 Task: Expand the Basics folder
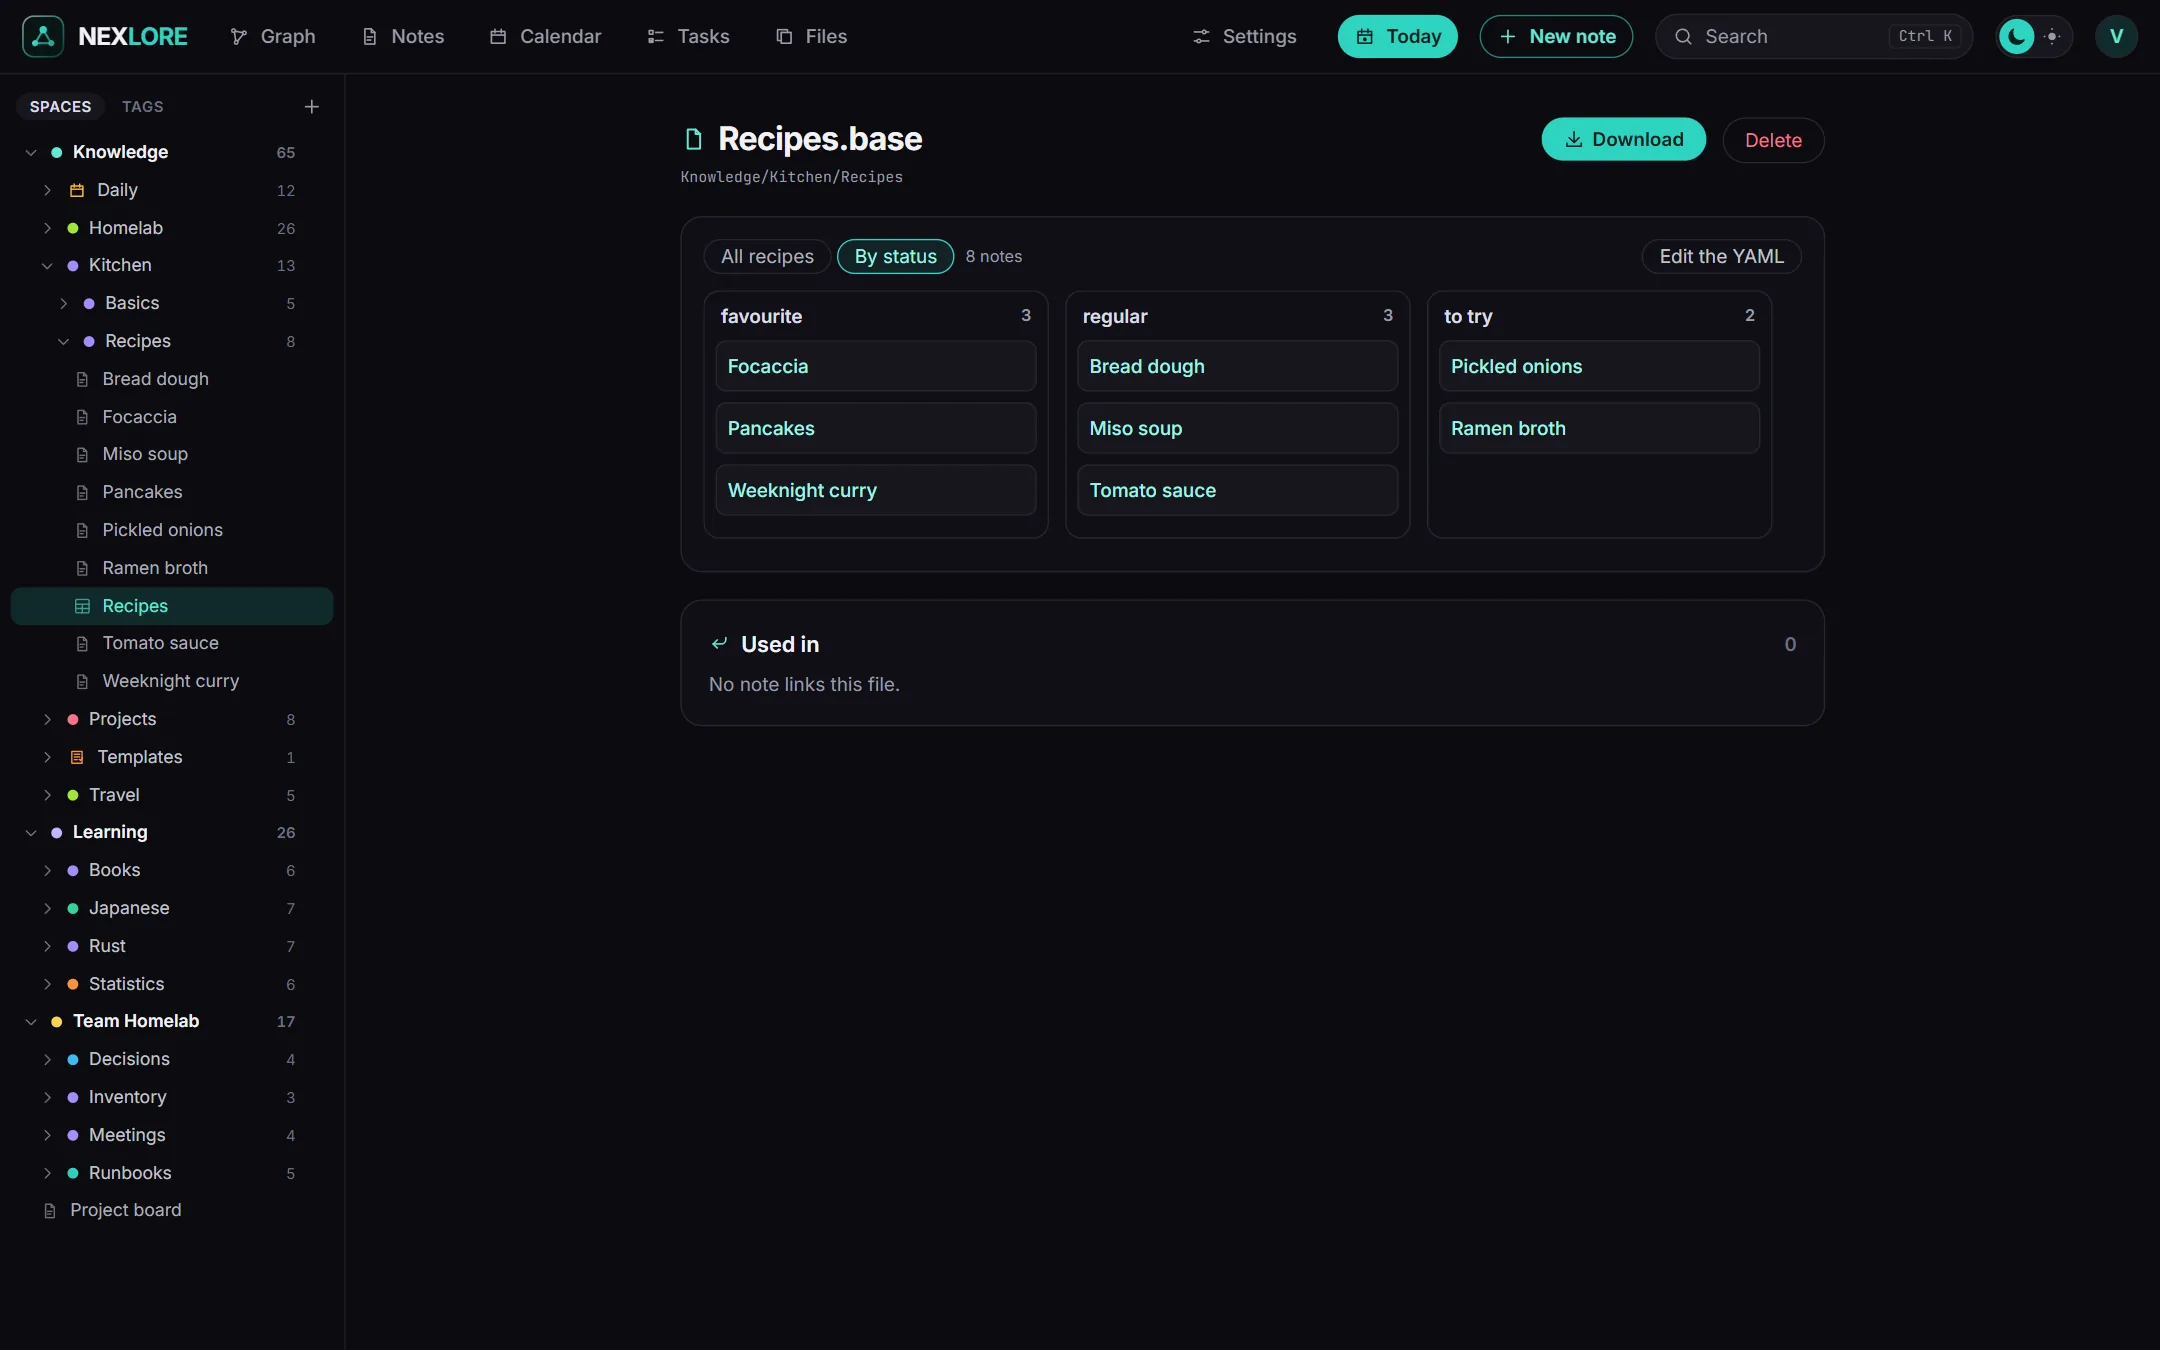[63, 303]
